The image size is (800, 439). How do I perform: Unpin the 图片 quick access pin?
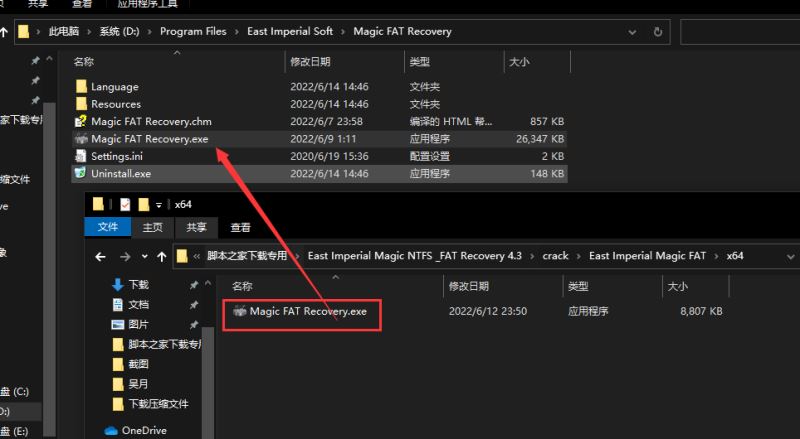coord(194,325)
